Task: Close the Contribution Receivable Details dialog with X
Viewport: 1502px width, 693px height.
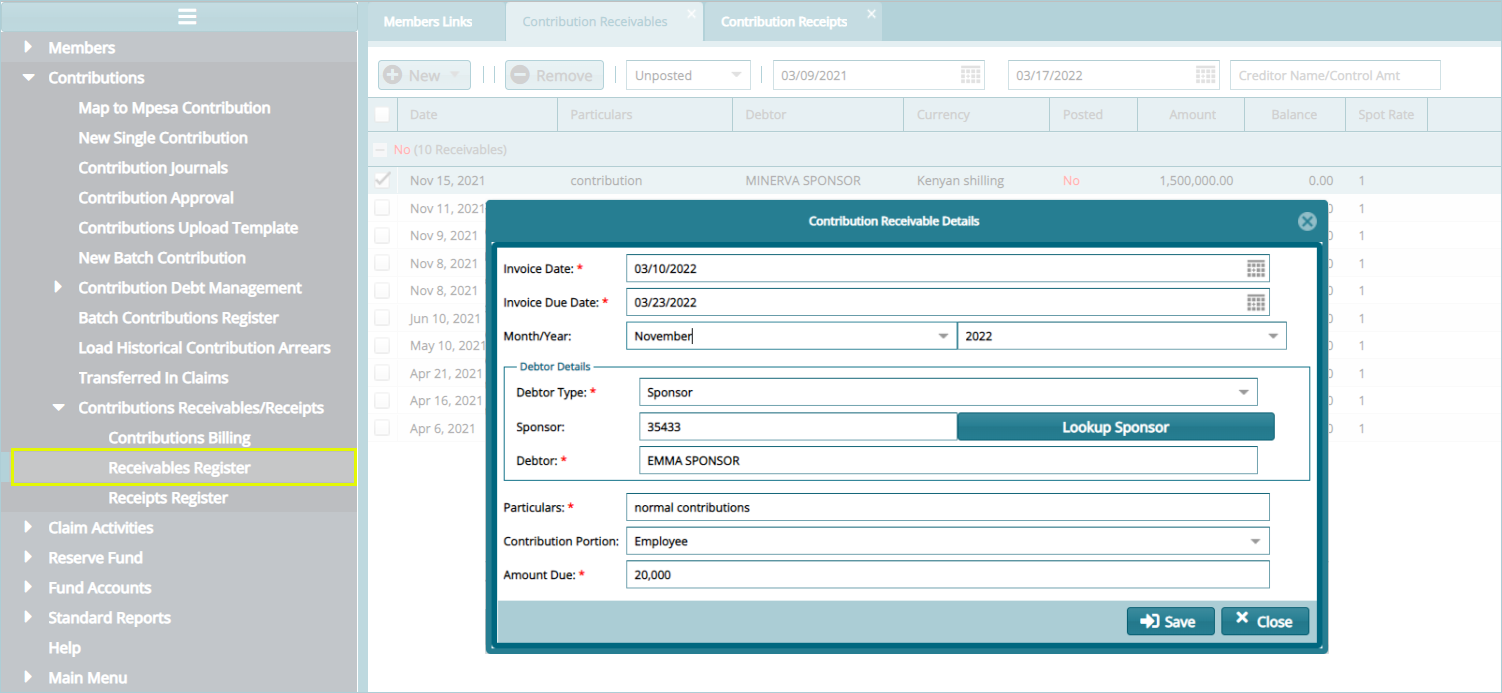Action: tap(1307, 222)
